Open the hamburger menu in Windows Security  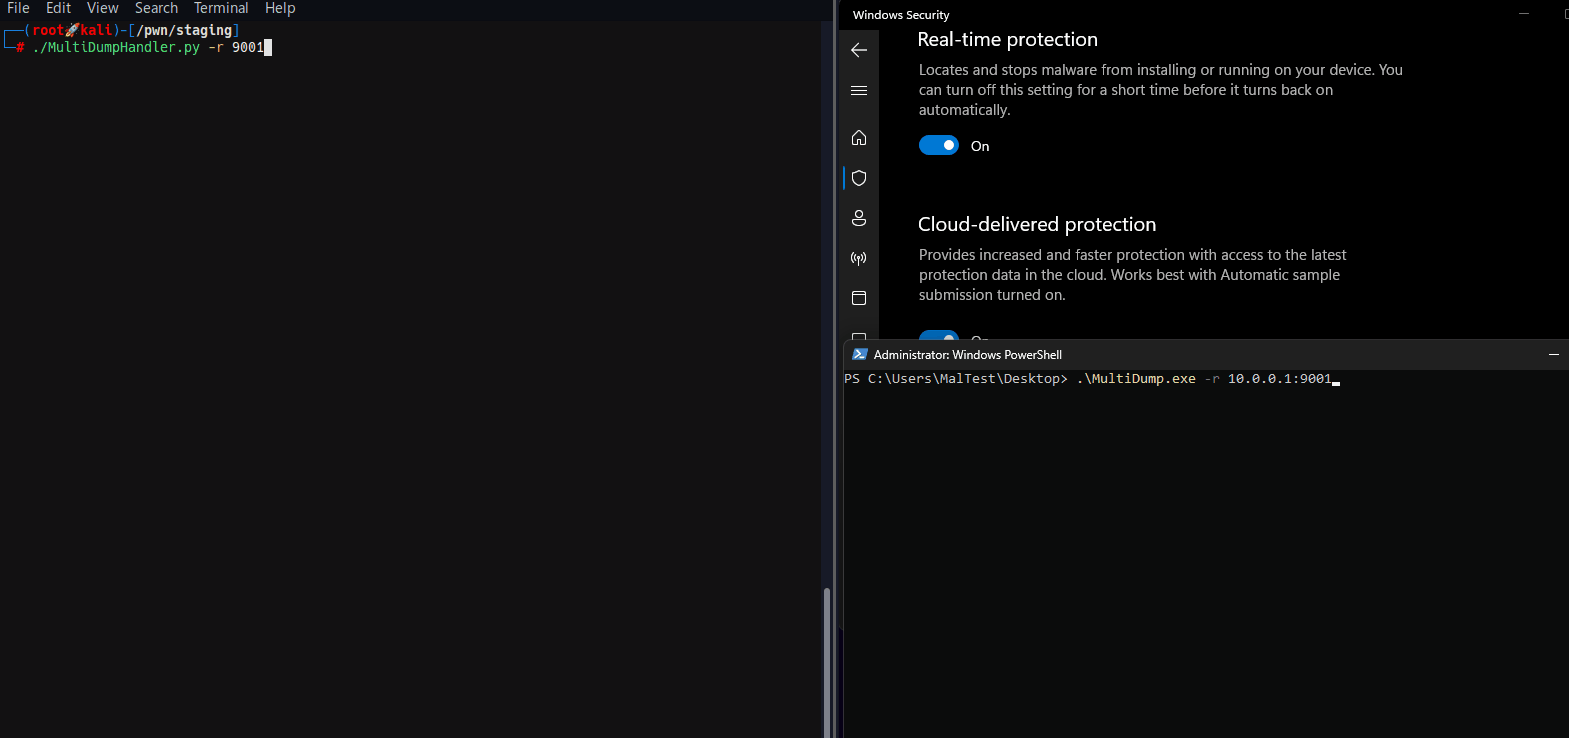859,90
